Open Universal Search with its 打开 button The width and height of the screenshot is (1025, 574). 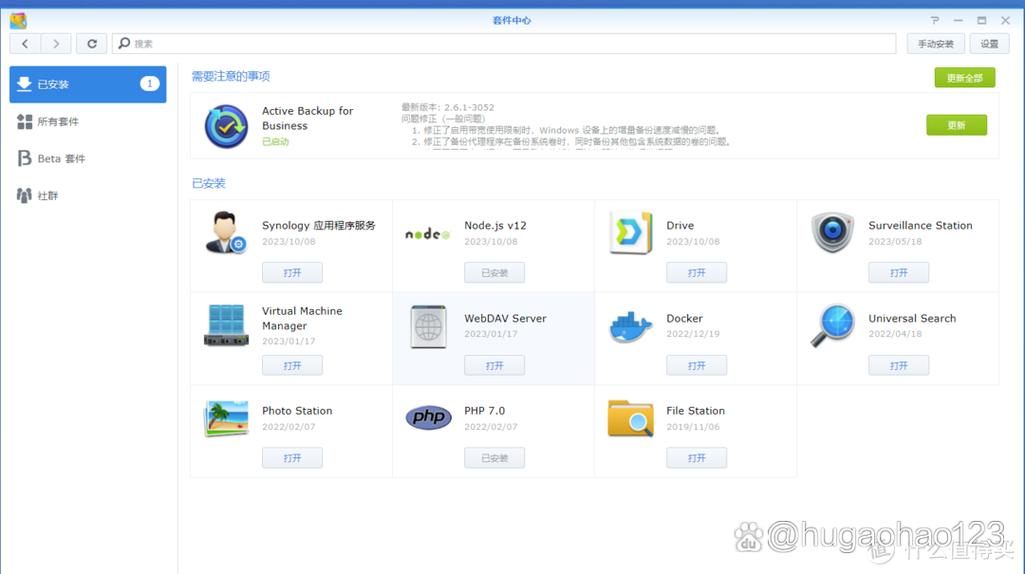click(898, 365)
